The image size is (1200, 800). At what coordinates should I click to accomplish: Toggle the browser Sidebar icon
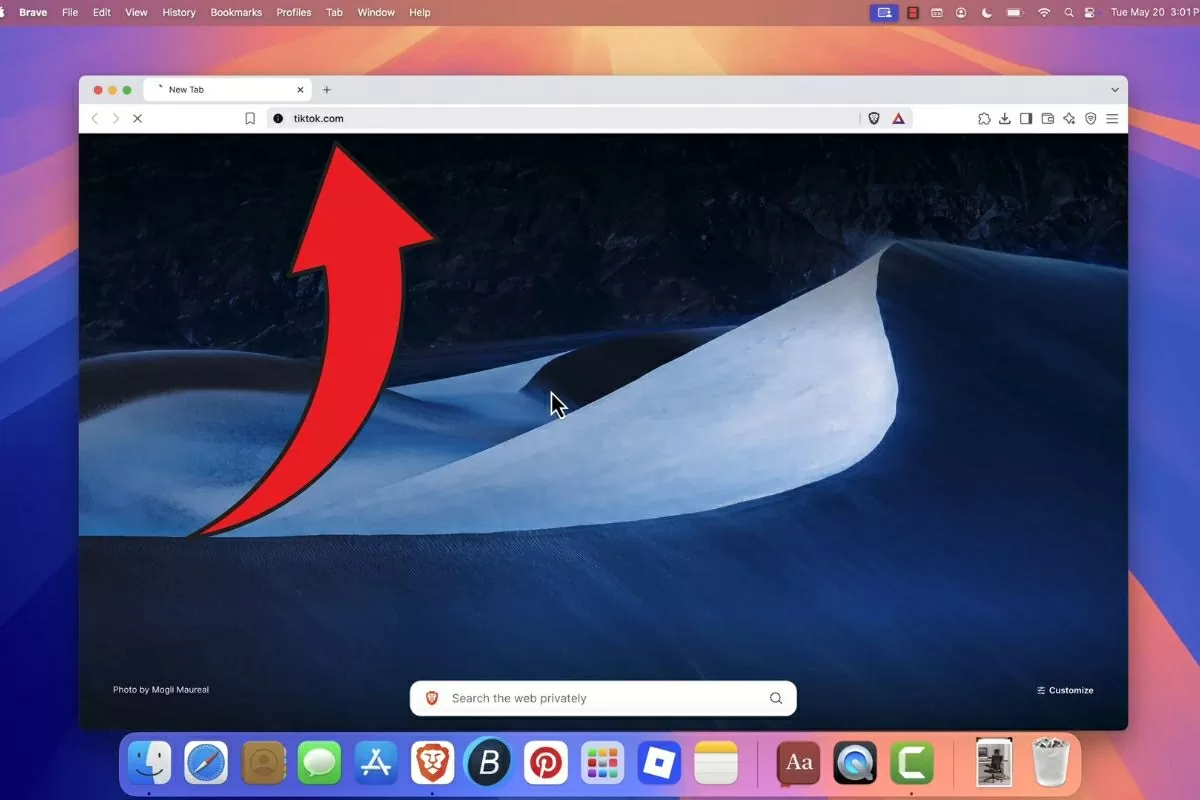[1026, 118]
